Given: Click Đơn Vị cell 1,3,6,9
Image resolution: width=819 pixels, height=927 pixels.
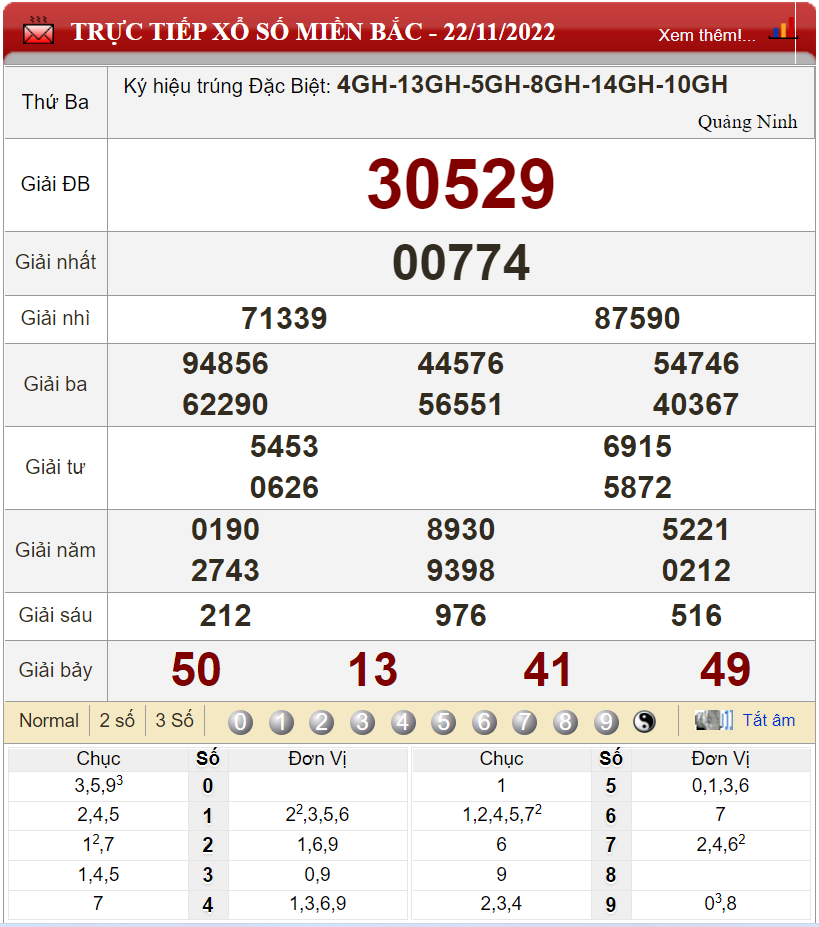Looking at the screenshot, I should coord(318,904).
